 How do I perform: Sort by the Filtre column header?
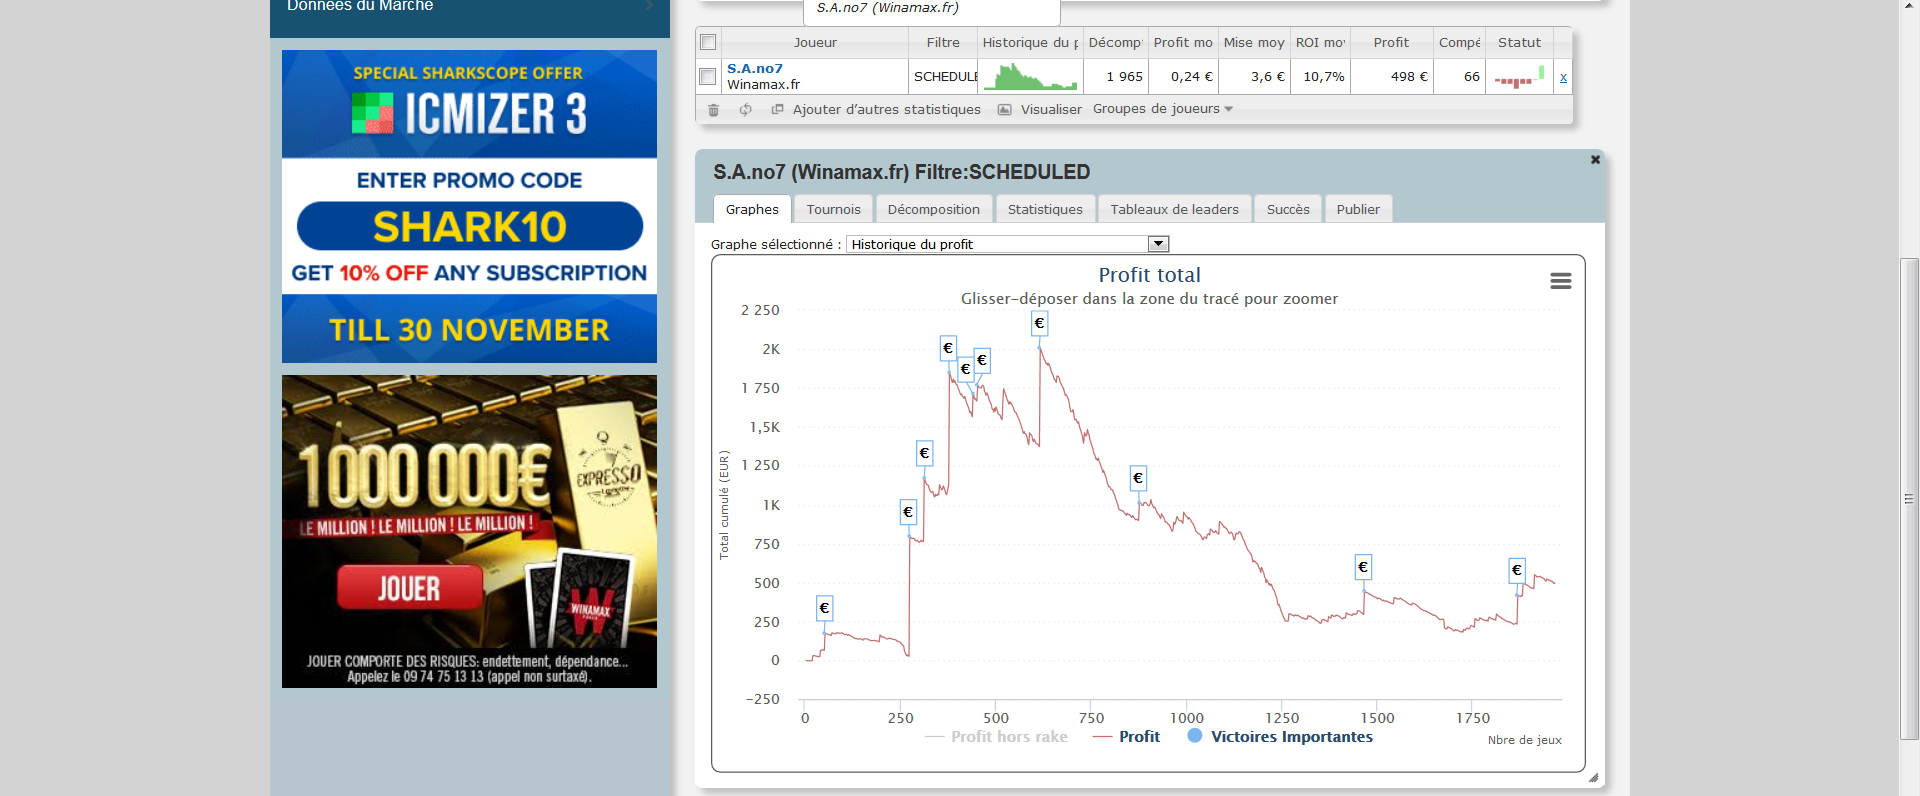pyautogui.click(x=943, y=42)
